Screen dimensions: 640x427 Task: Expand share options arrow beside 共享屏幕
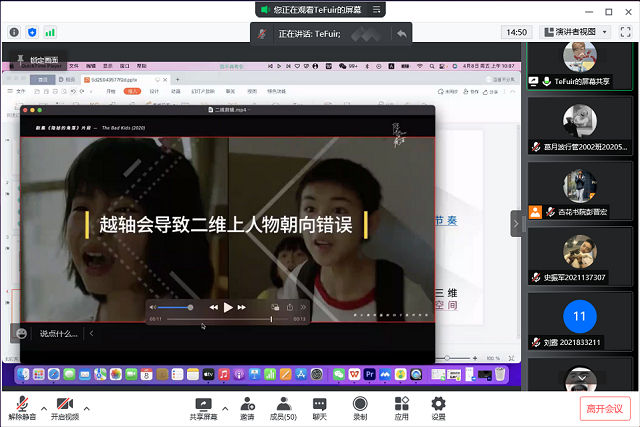[225, 408]
